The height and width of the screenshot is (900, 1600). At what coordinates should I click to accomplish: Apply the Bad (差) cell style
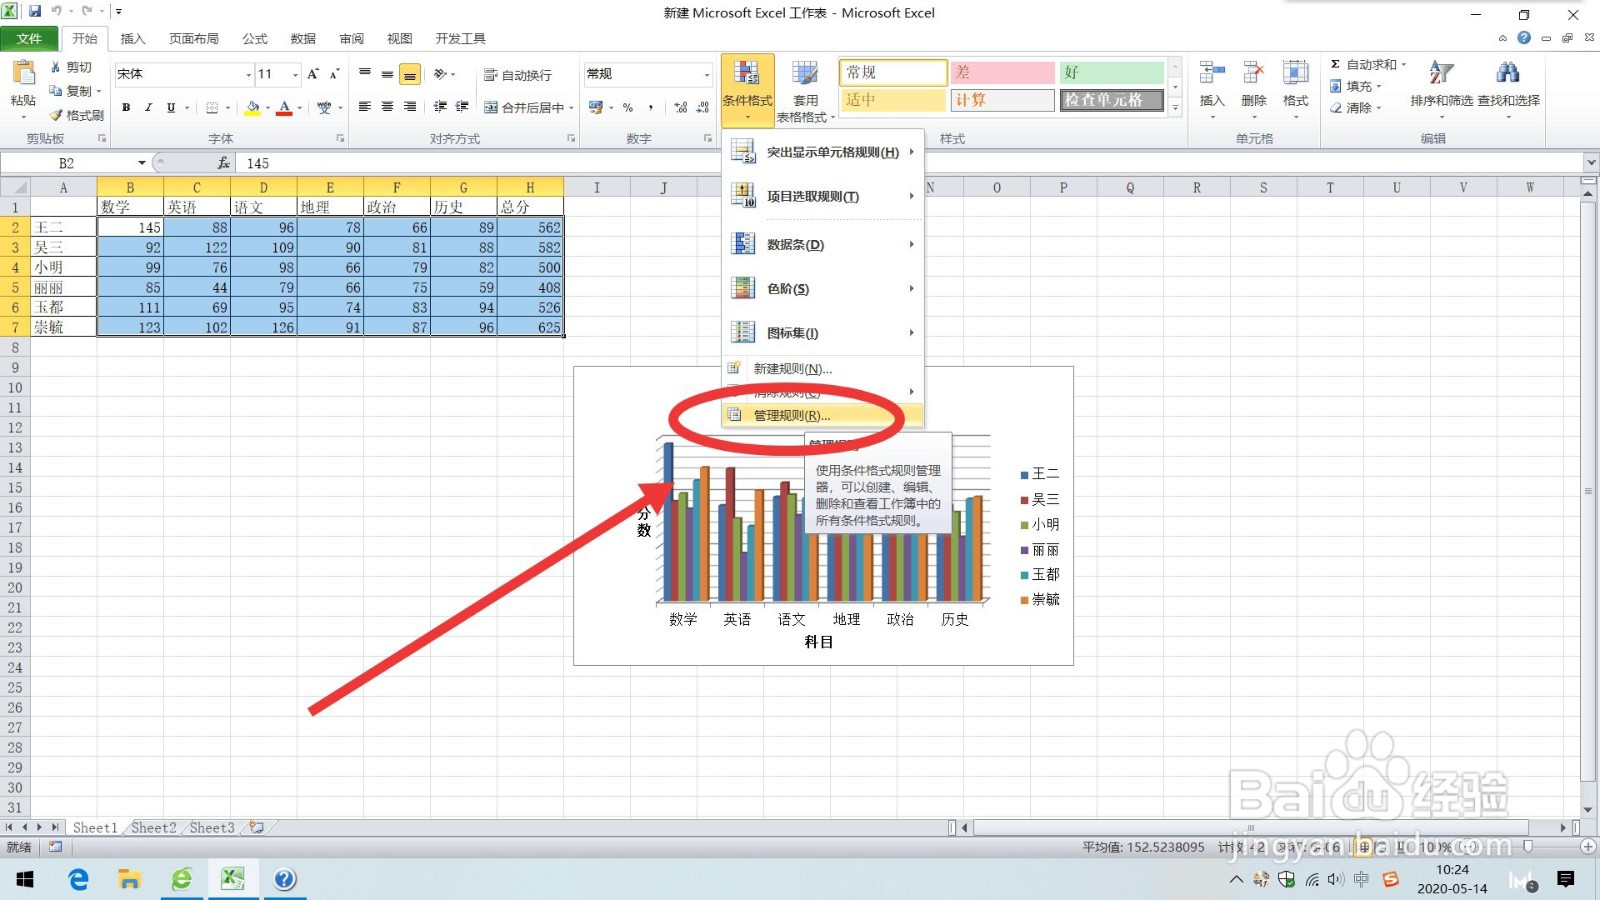tap(1002, 72)
